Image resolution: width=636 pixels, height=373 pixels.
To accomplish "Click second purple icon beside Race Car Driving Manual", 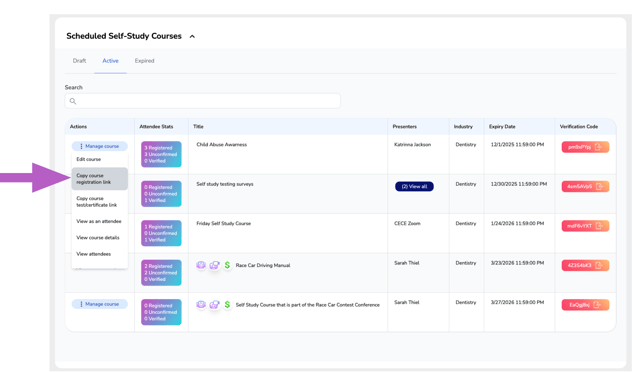I will 214,266.
